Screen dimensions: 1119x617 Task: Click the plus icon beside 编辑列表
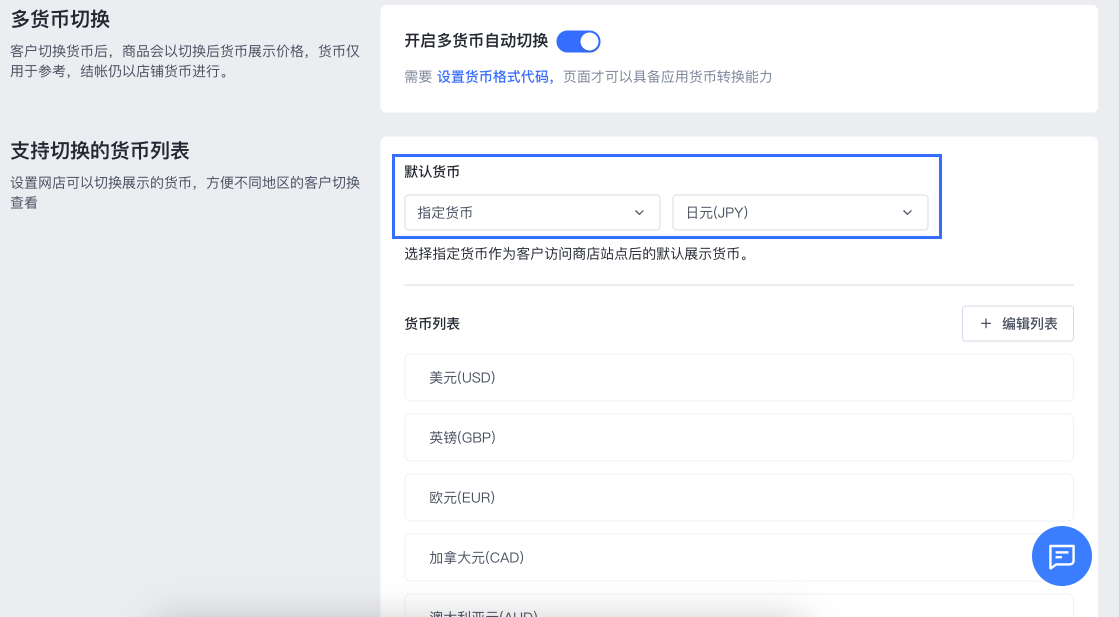(x=986, y=324)
